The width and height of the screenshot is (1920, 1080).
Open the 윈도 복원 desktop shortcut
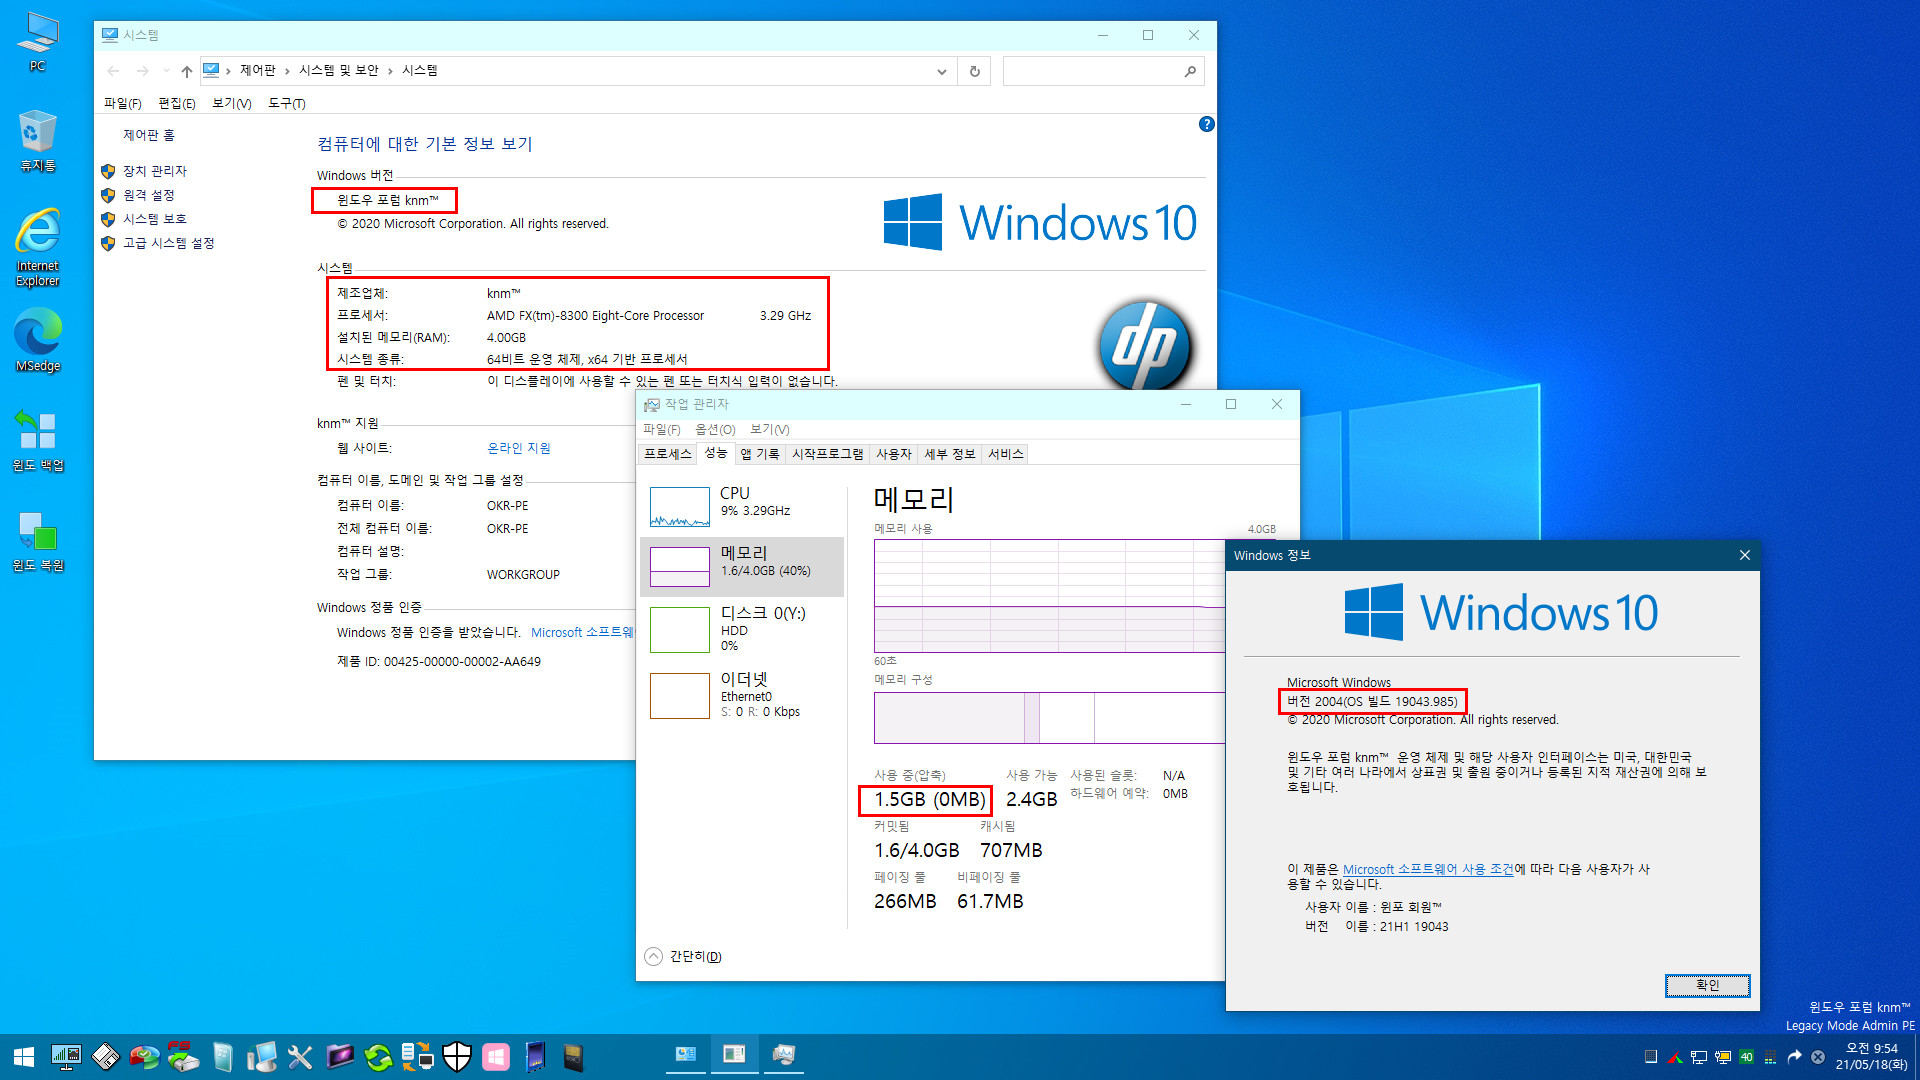click(x=38, y=540)
